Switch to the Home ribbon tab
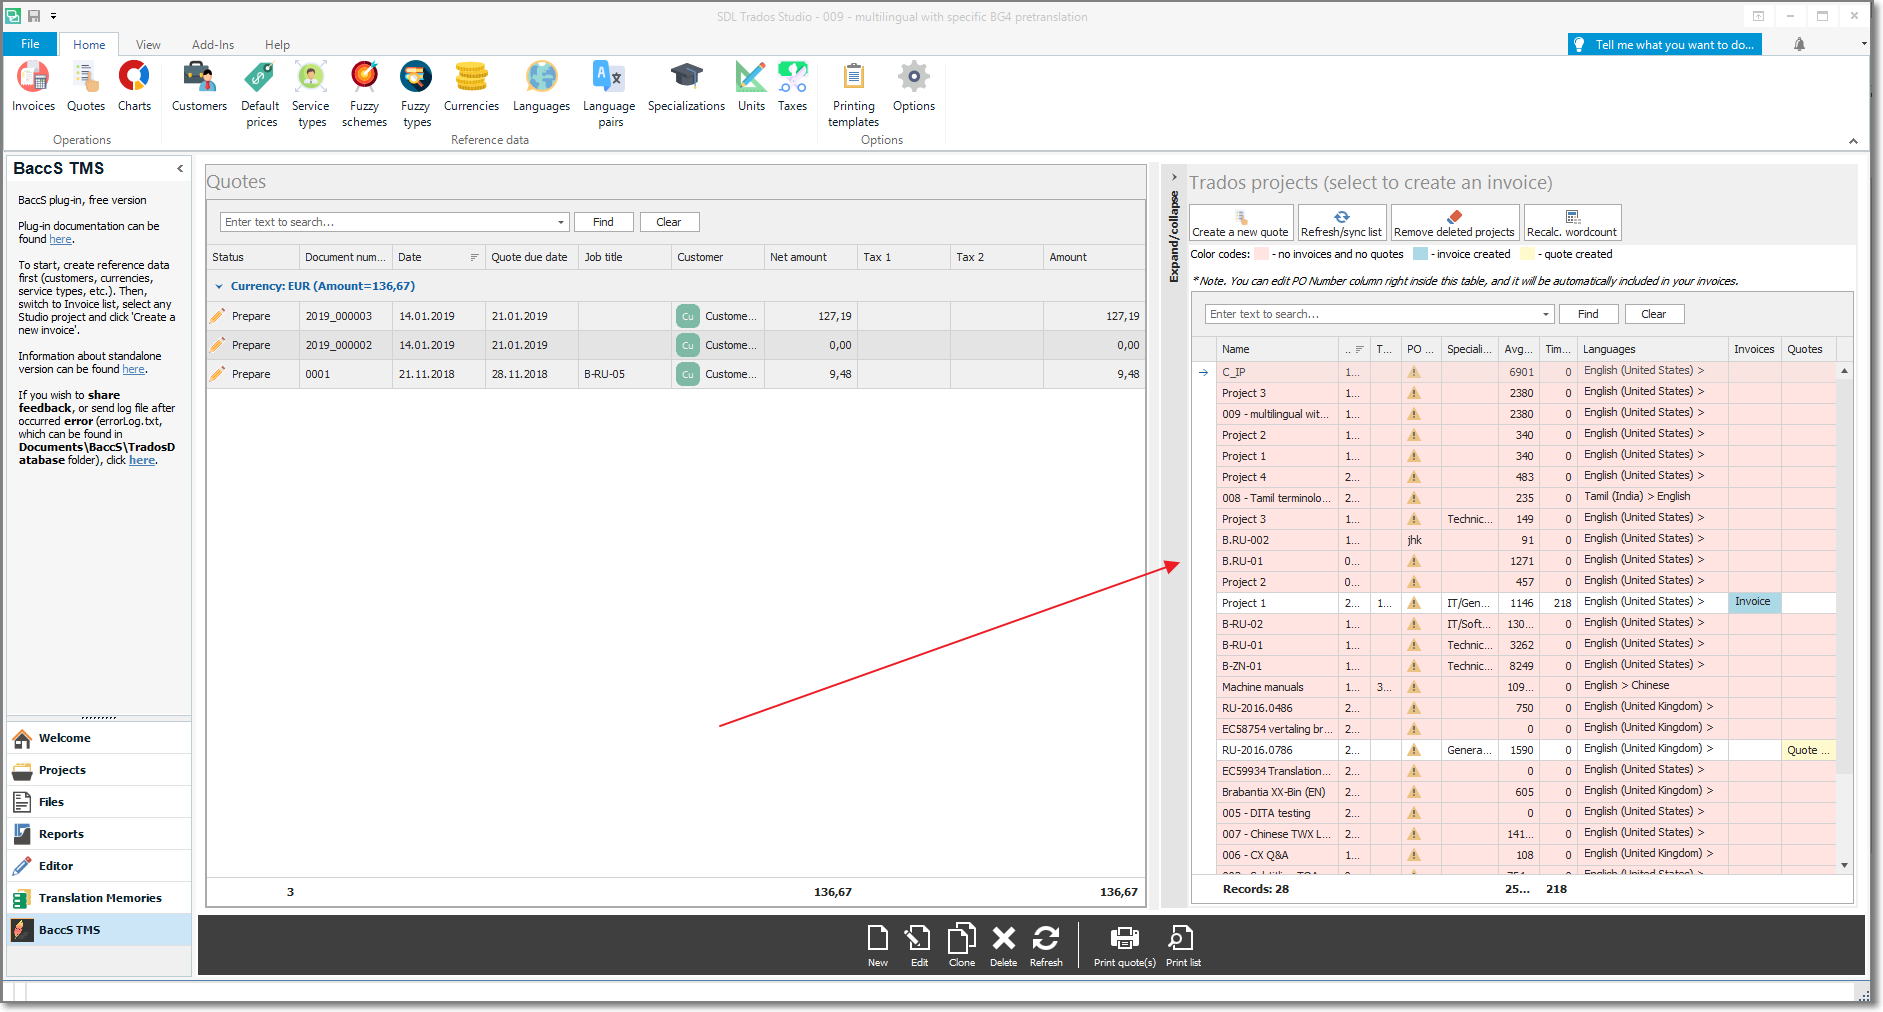This screenshot has height=1012, width=1883. 89,44
